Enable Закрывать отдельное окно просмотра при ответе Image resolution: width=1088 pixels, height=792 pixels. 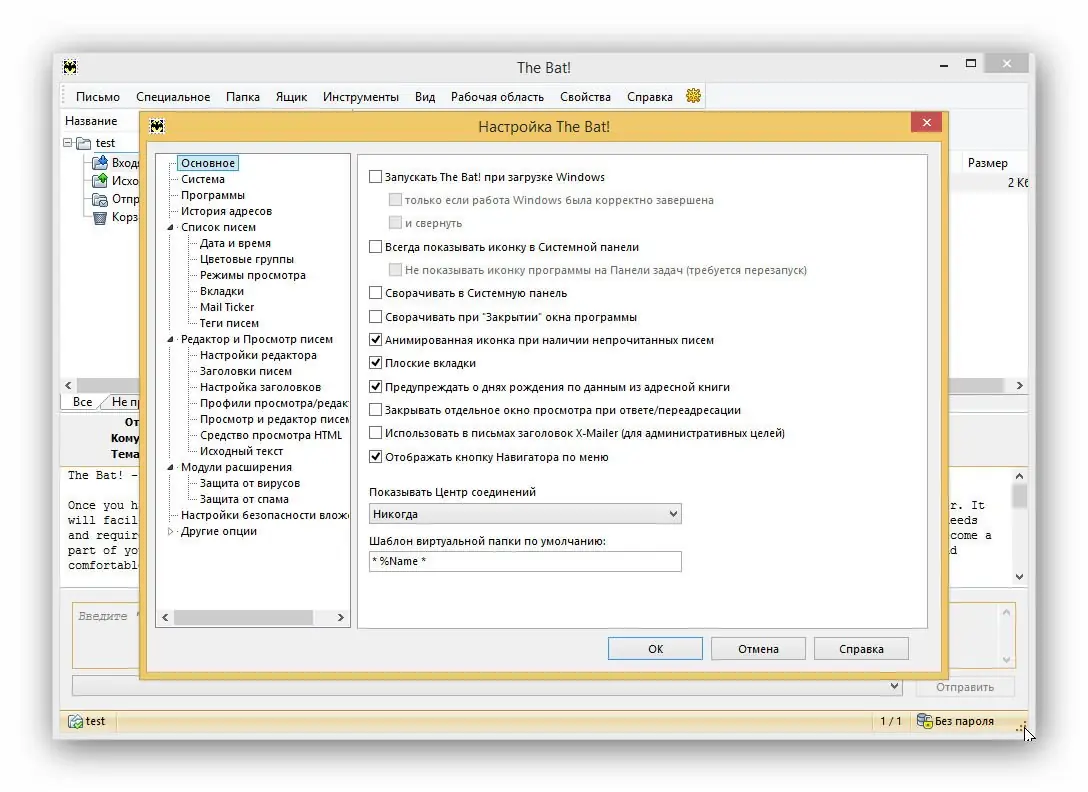[x=375, y=410]
